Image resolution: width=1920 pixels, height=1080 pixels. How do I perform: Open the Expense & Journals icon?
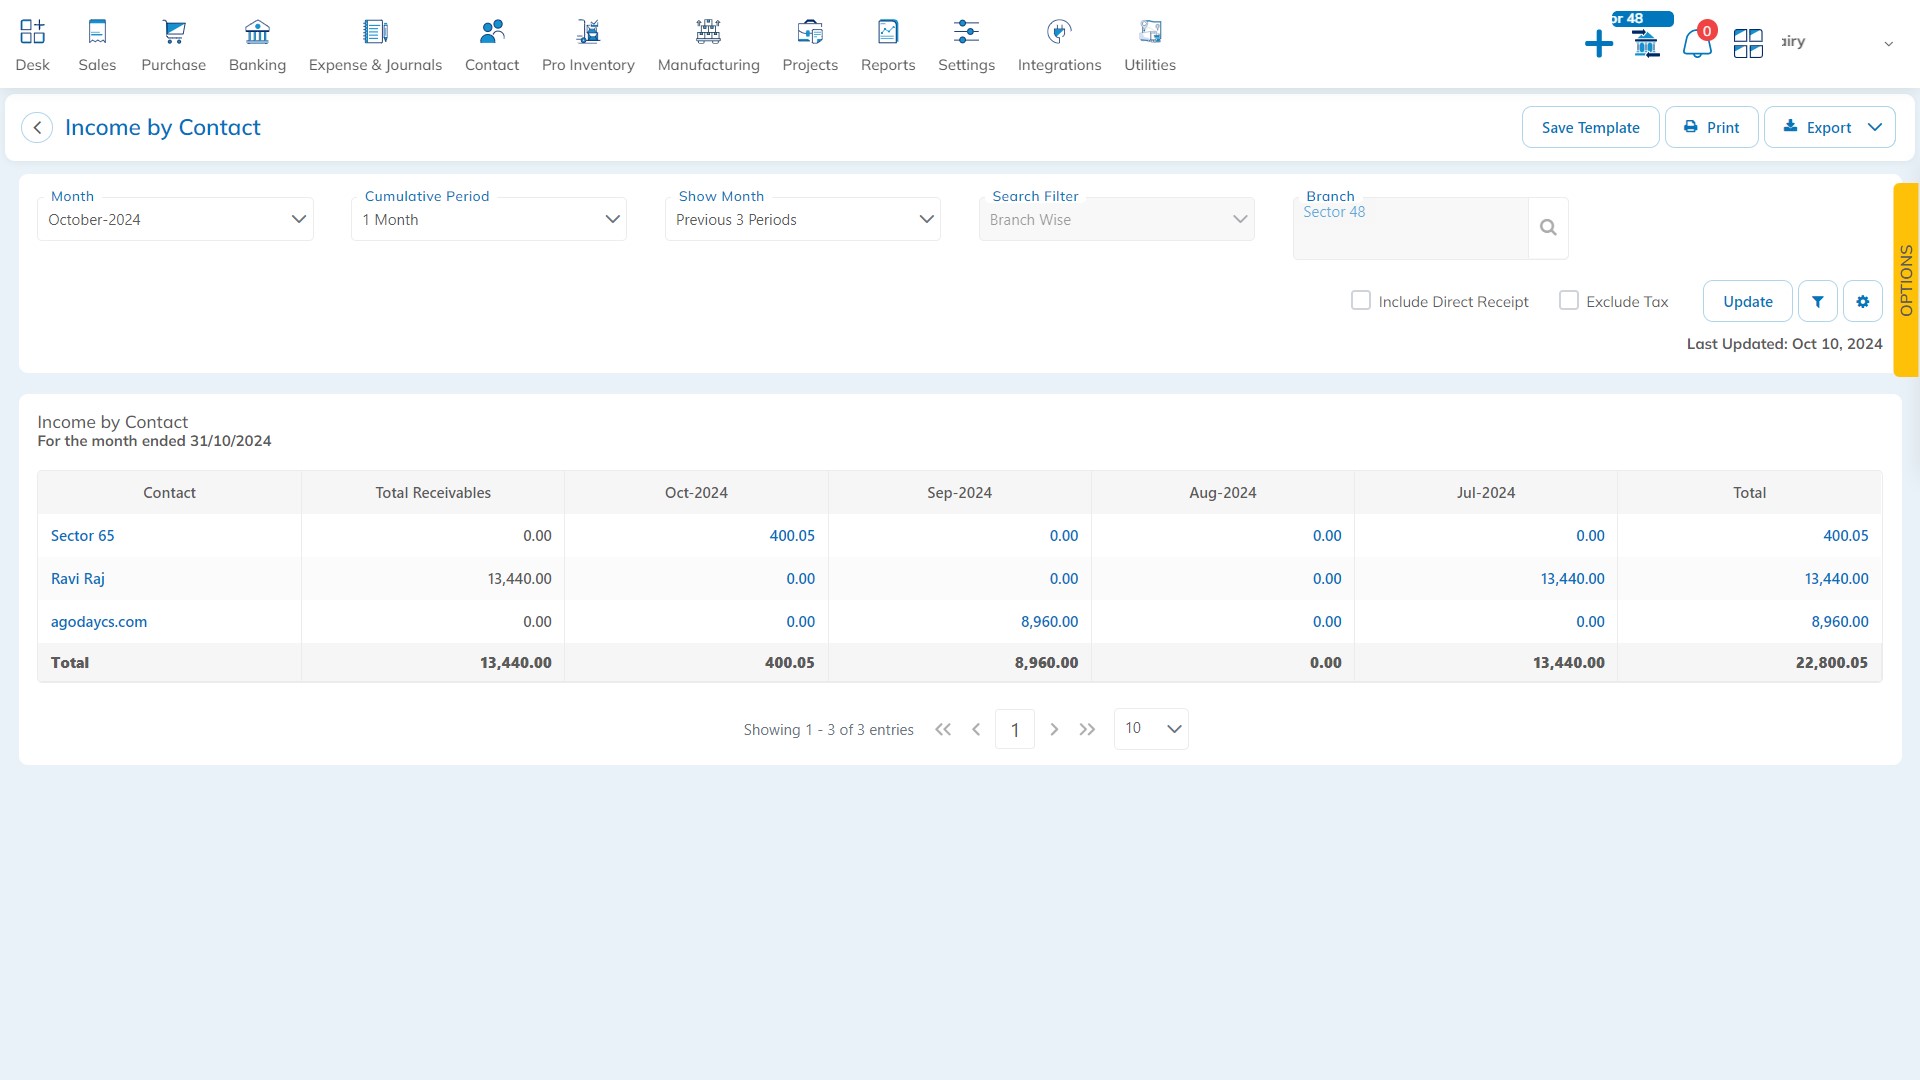pos(375,32)
